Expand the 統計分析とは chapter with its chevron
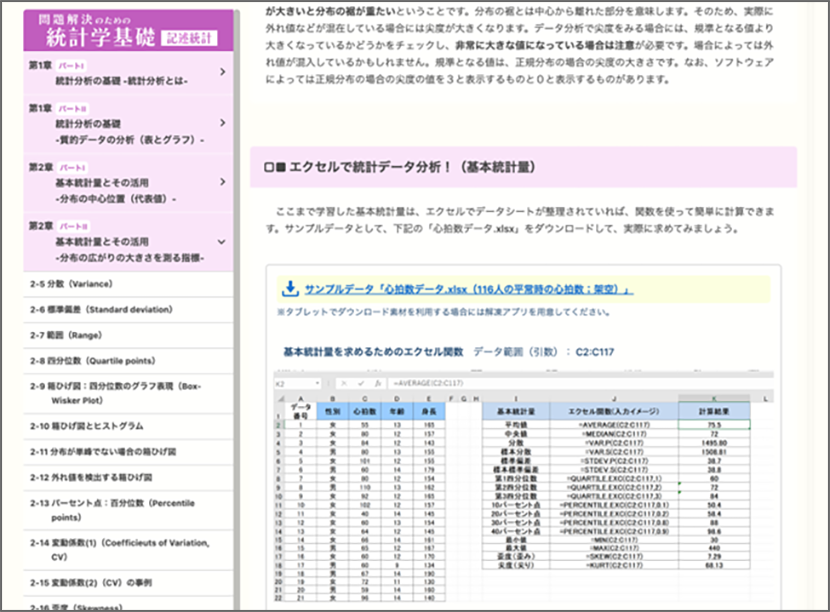Screen dimensions: 830x612 [x=222, y=71]
